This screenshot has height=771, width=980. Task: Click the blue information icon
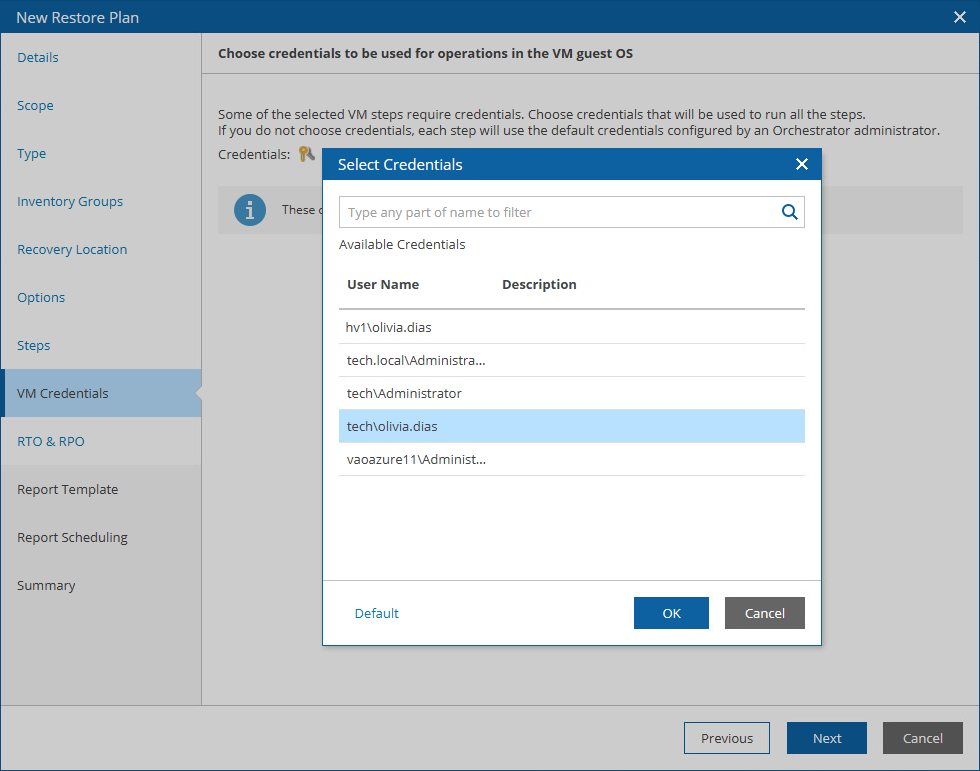(250, 210)
